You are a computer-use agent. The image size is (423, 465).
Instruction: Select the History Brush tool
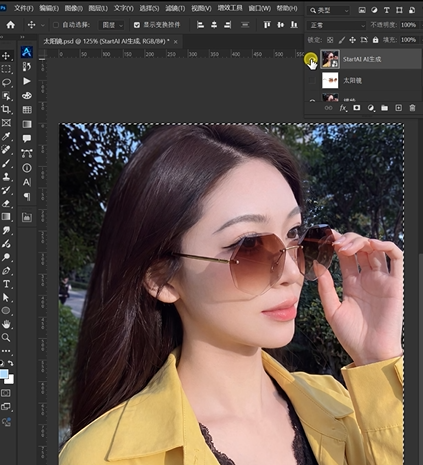(x=6, y=190)
